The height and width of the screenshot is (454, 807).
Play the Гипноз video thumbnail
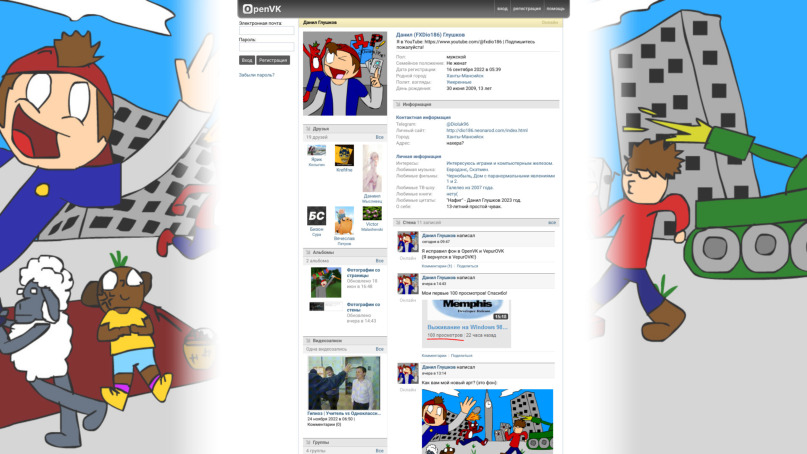point(344,383)
